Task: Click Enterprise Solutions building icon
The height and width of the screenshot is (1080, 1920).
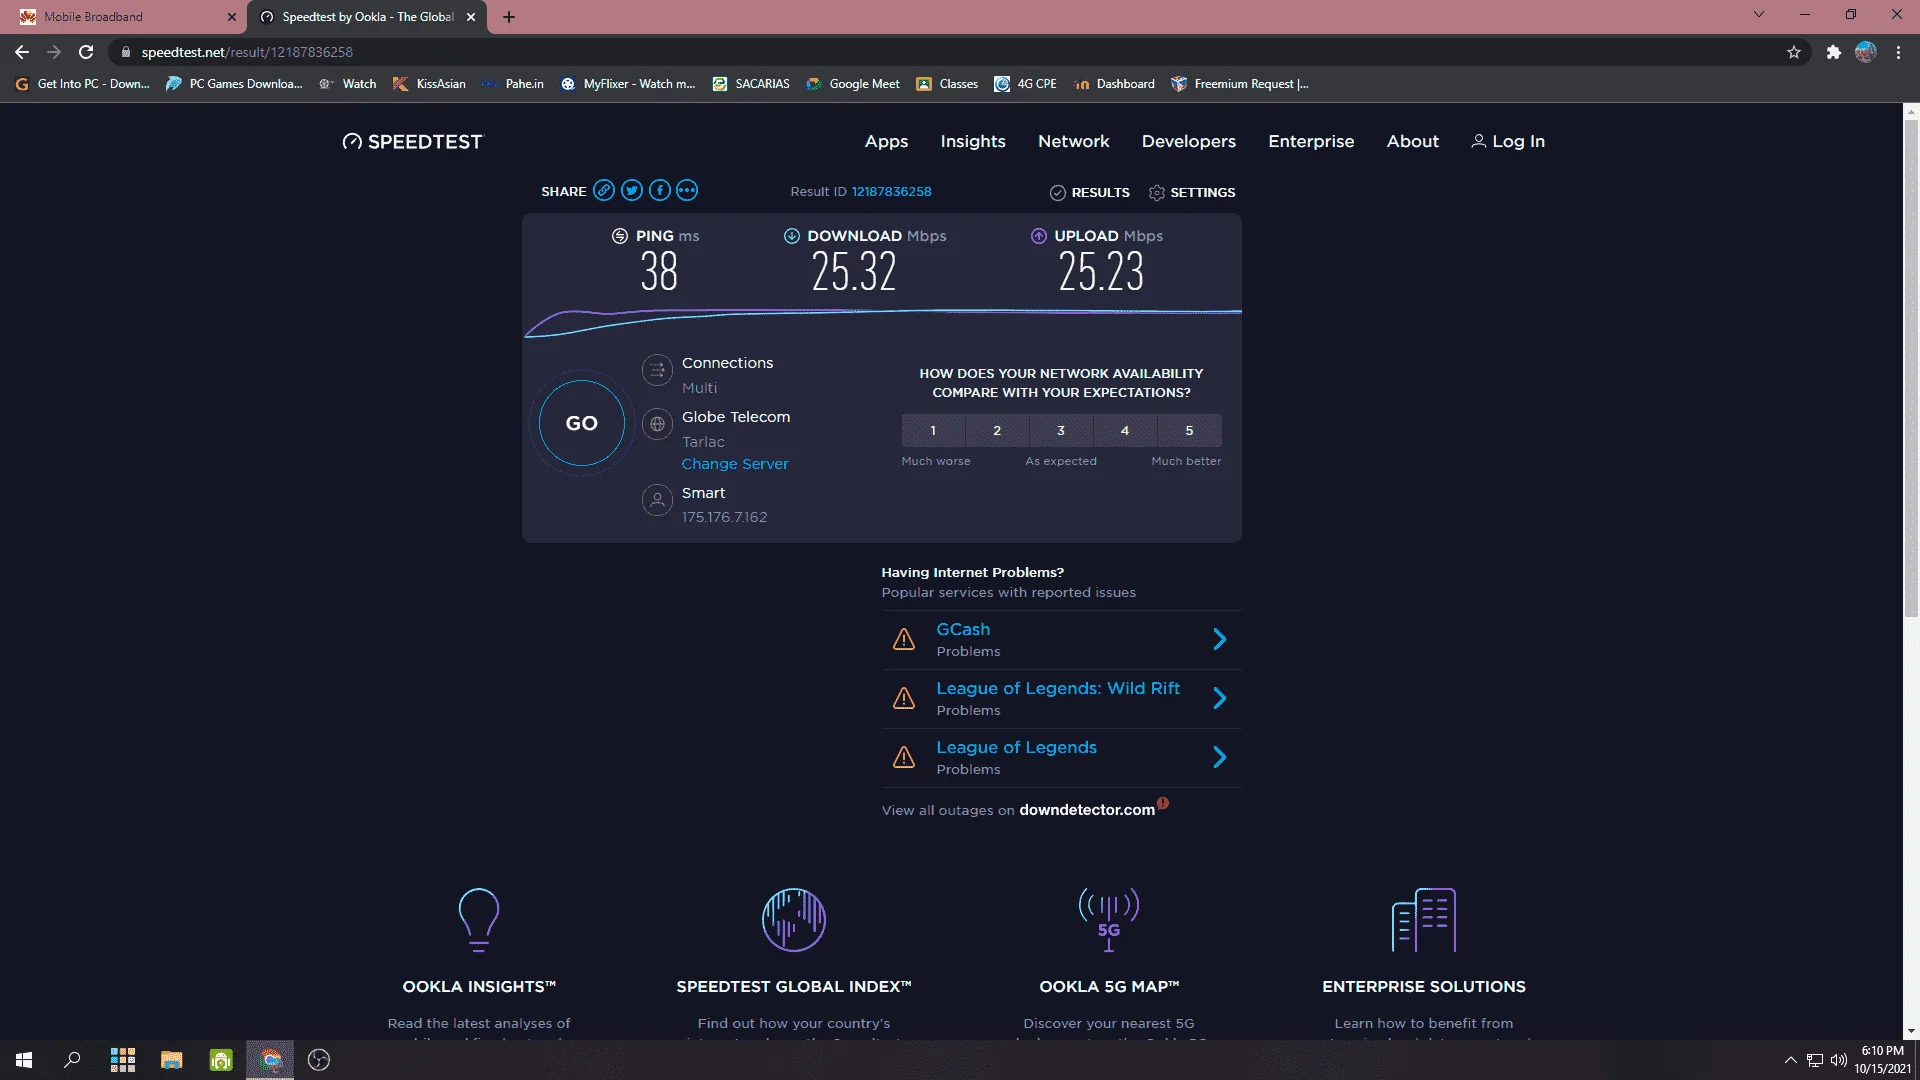Action: [1424, 919]
